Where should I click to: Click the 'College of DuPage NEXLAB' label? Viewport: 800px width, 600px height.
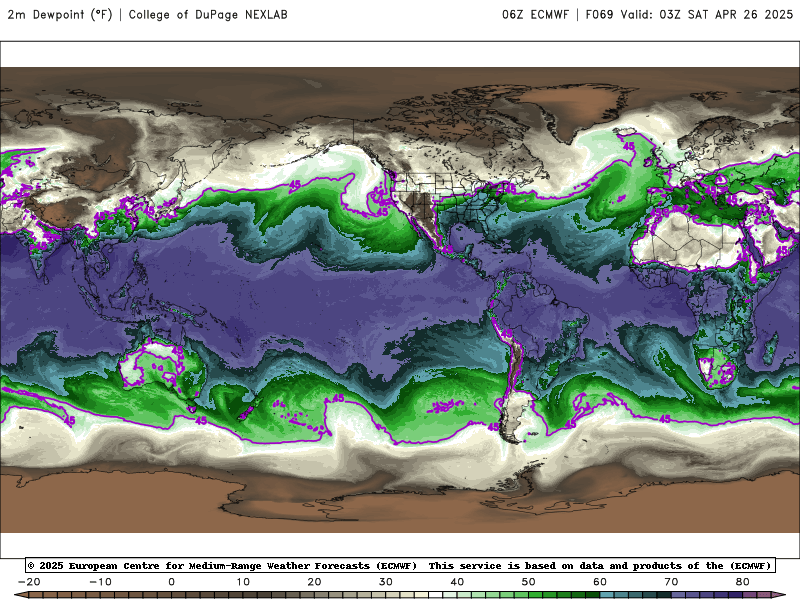[x=208, y=15]
